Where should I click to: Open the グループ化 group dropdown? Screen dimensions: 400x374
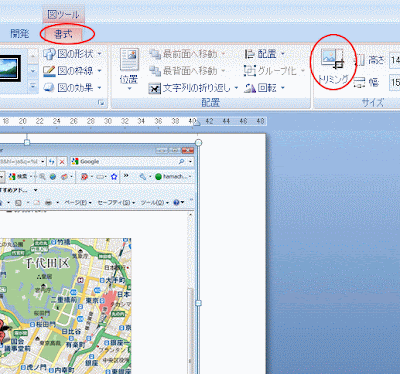275,71
